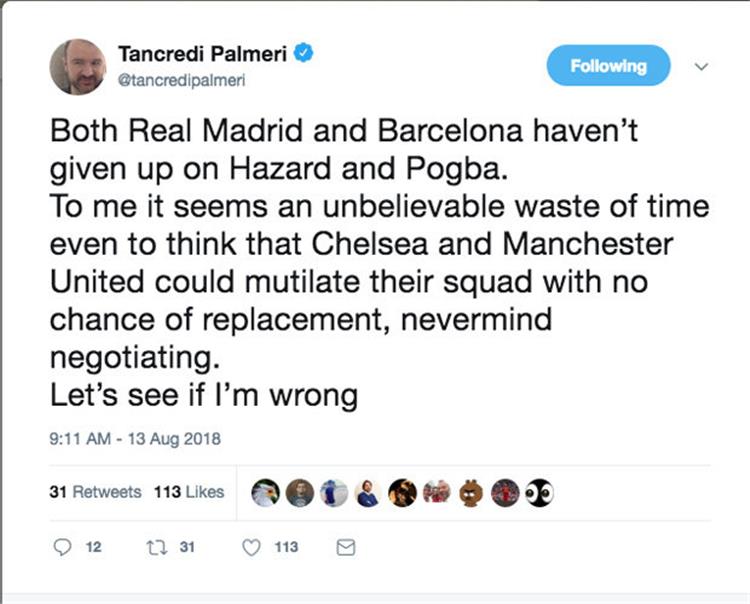Open the tweet options chevron menu
The image size is (750, 604).
pos(702,66)
